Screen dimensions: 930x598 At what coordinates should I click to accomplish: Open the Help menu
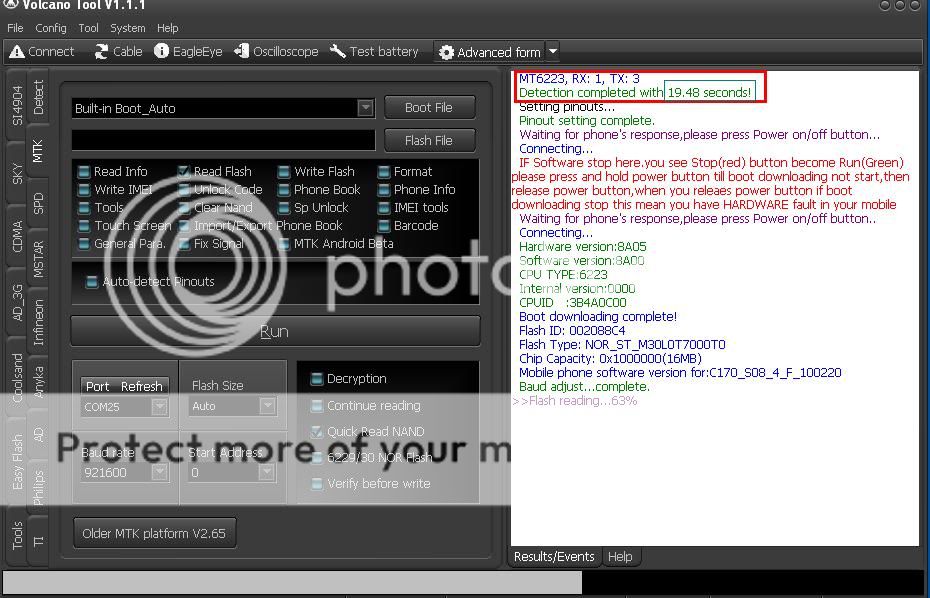point(167,28)
